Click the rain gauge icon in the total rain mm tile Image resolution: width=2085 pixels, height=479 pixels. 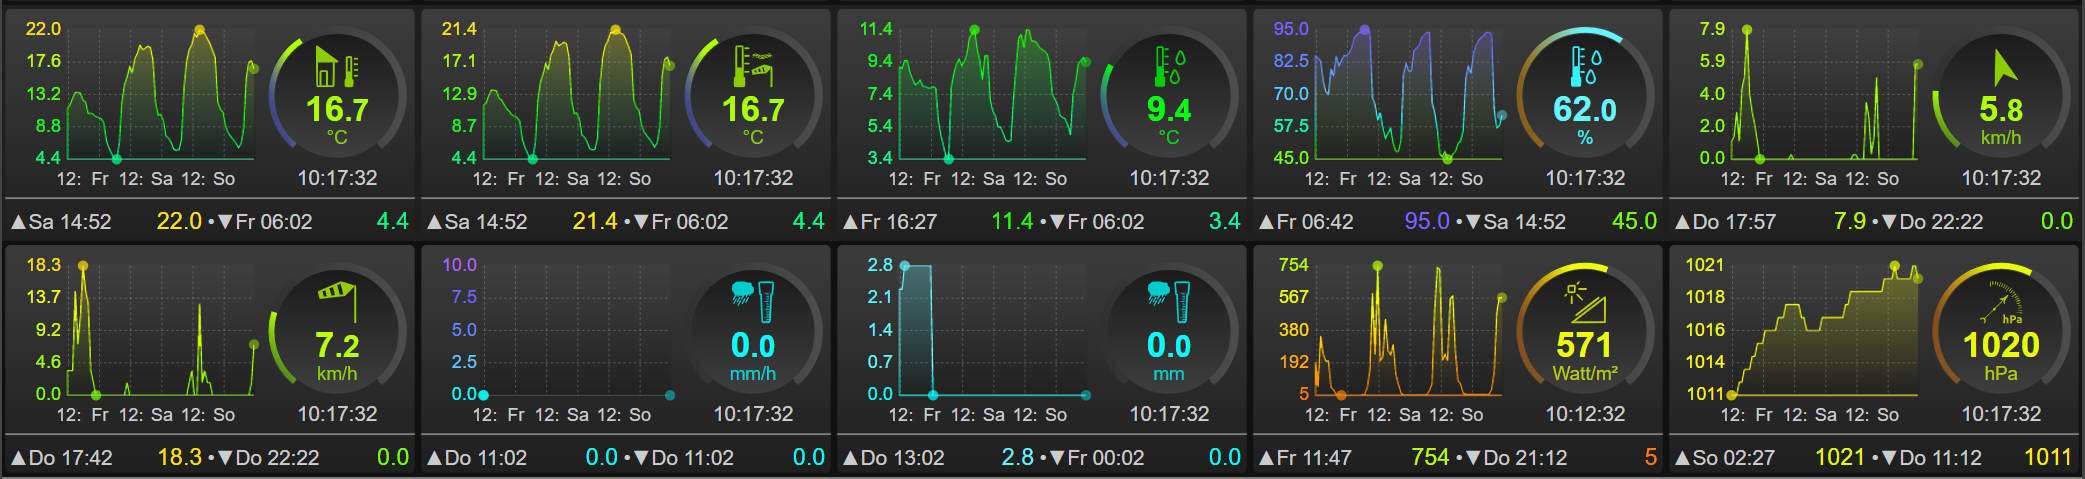pos(1169,301)
